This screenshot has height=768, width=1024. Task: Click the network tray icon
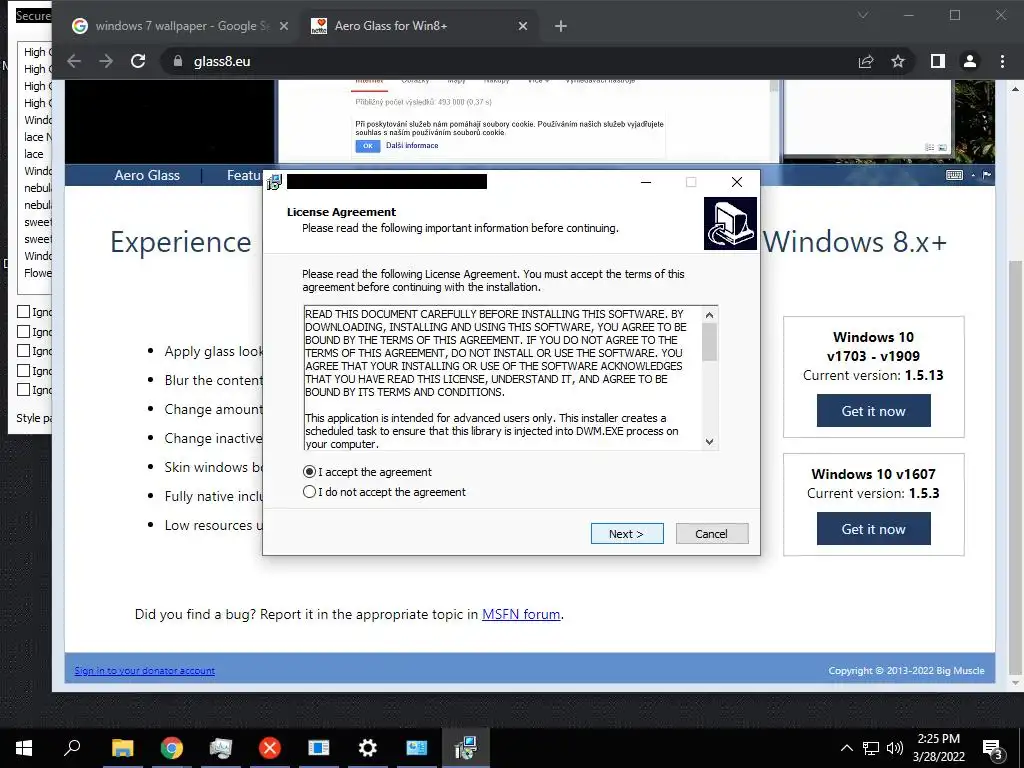point(871,748)
